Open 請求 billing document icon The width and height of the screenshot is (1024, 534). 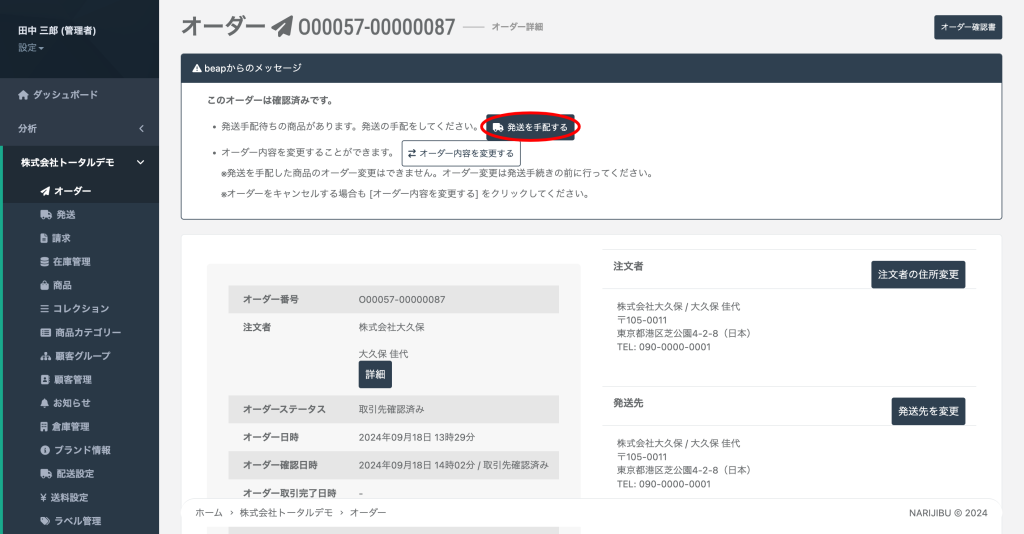(x=44, y=238)
